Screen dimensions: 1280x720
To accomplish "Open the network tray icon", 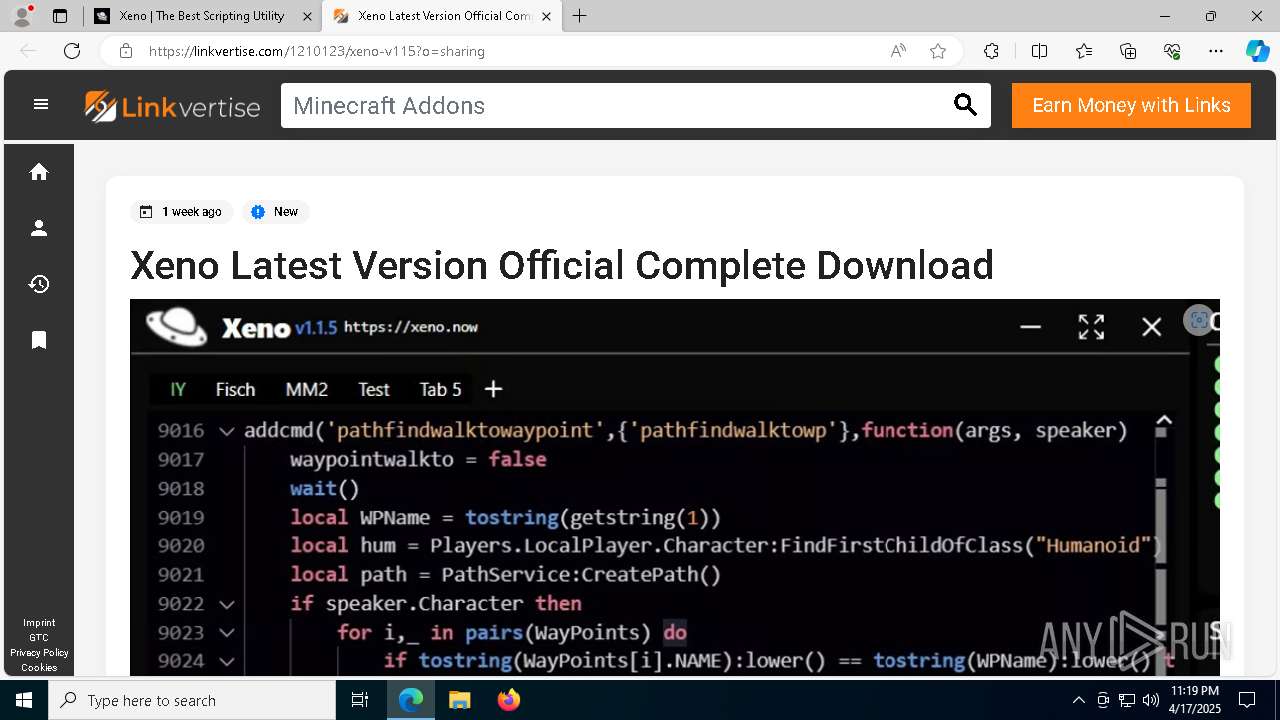I will tap(1127, 700).
